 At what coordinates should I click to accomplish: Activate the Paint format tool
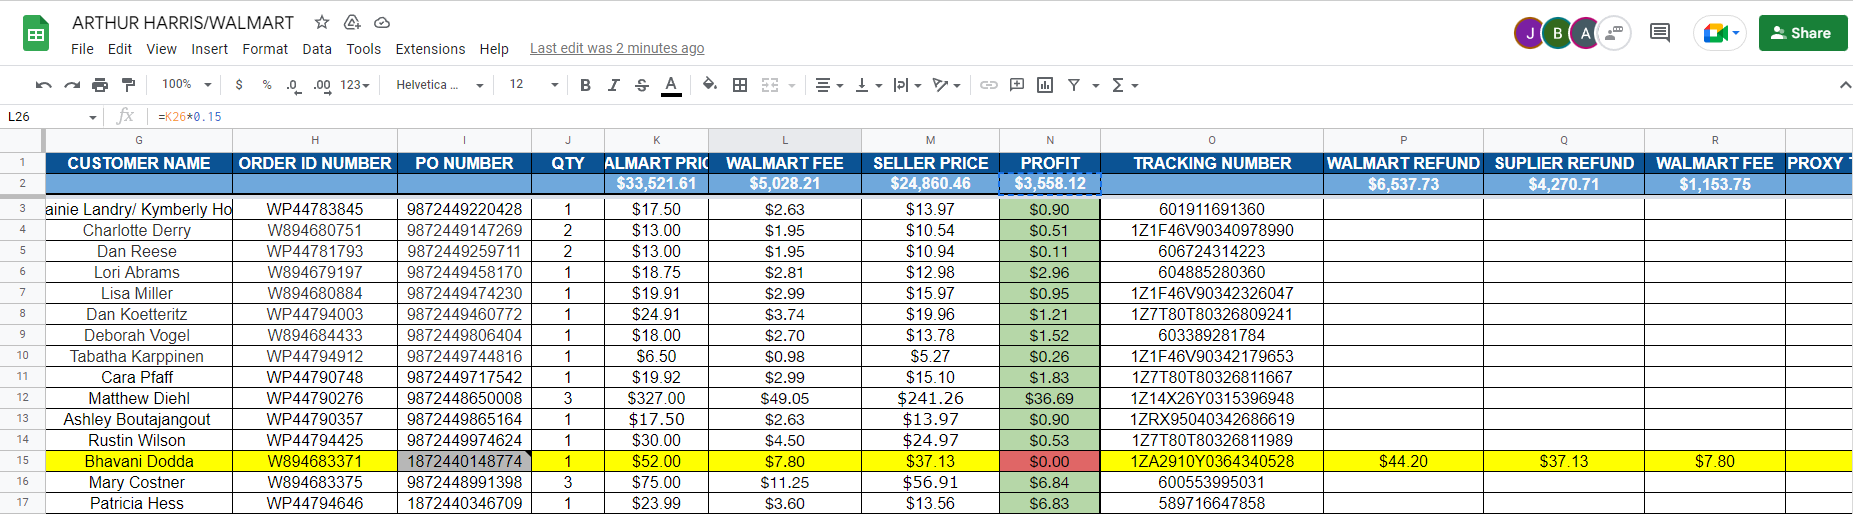coord(128,85)
